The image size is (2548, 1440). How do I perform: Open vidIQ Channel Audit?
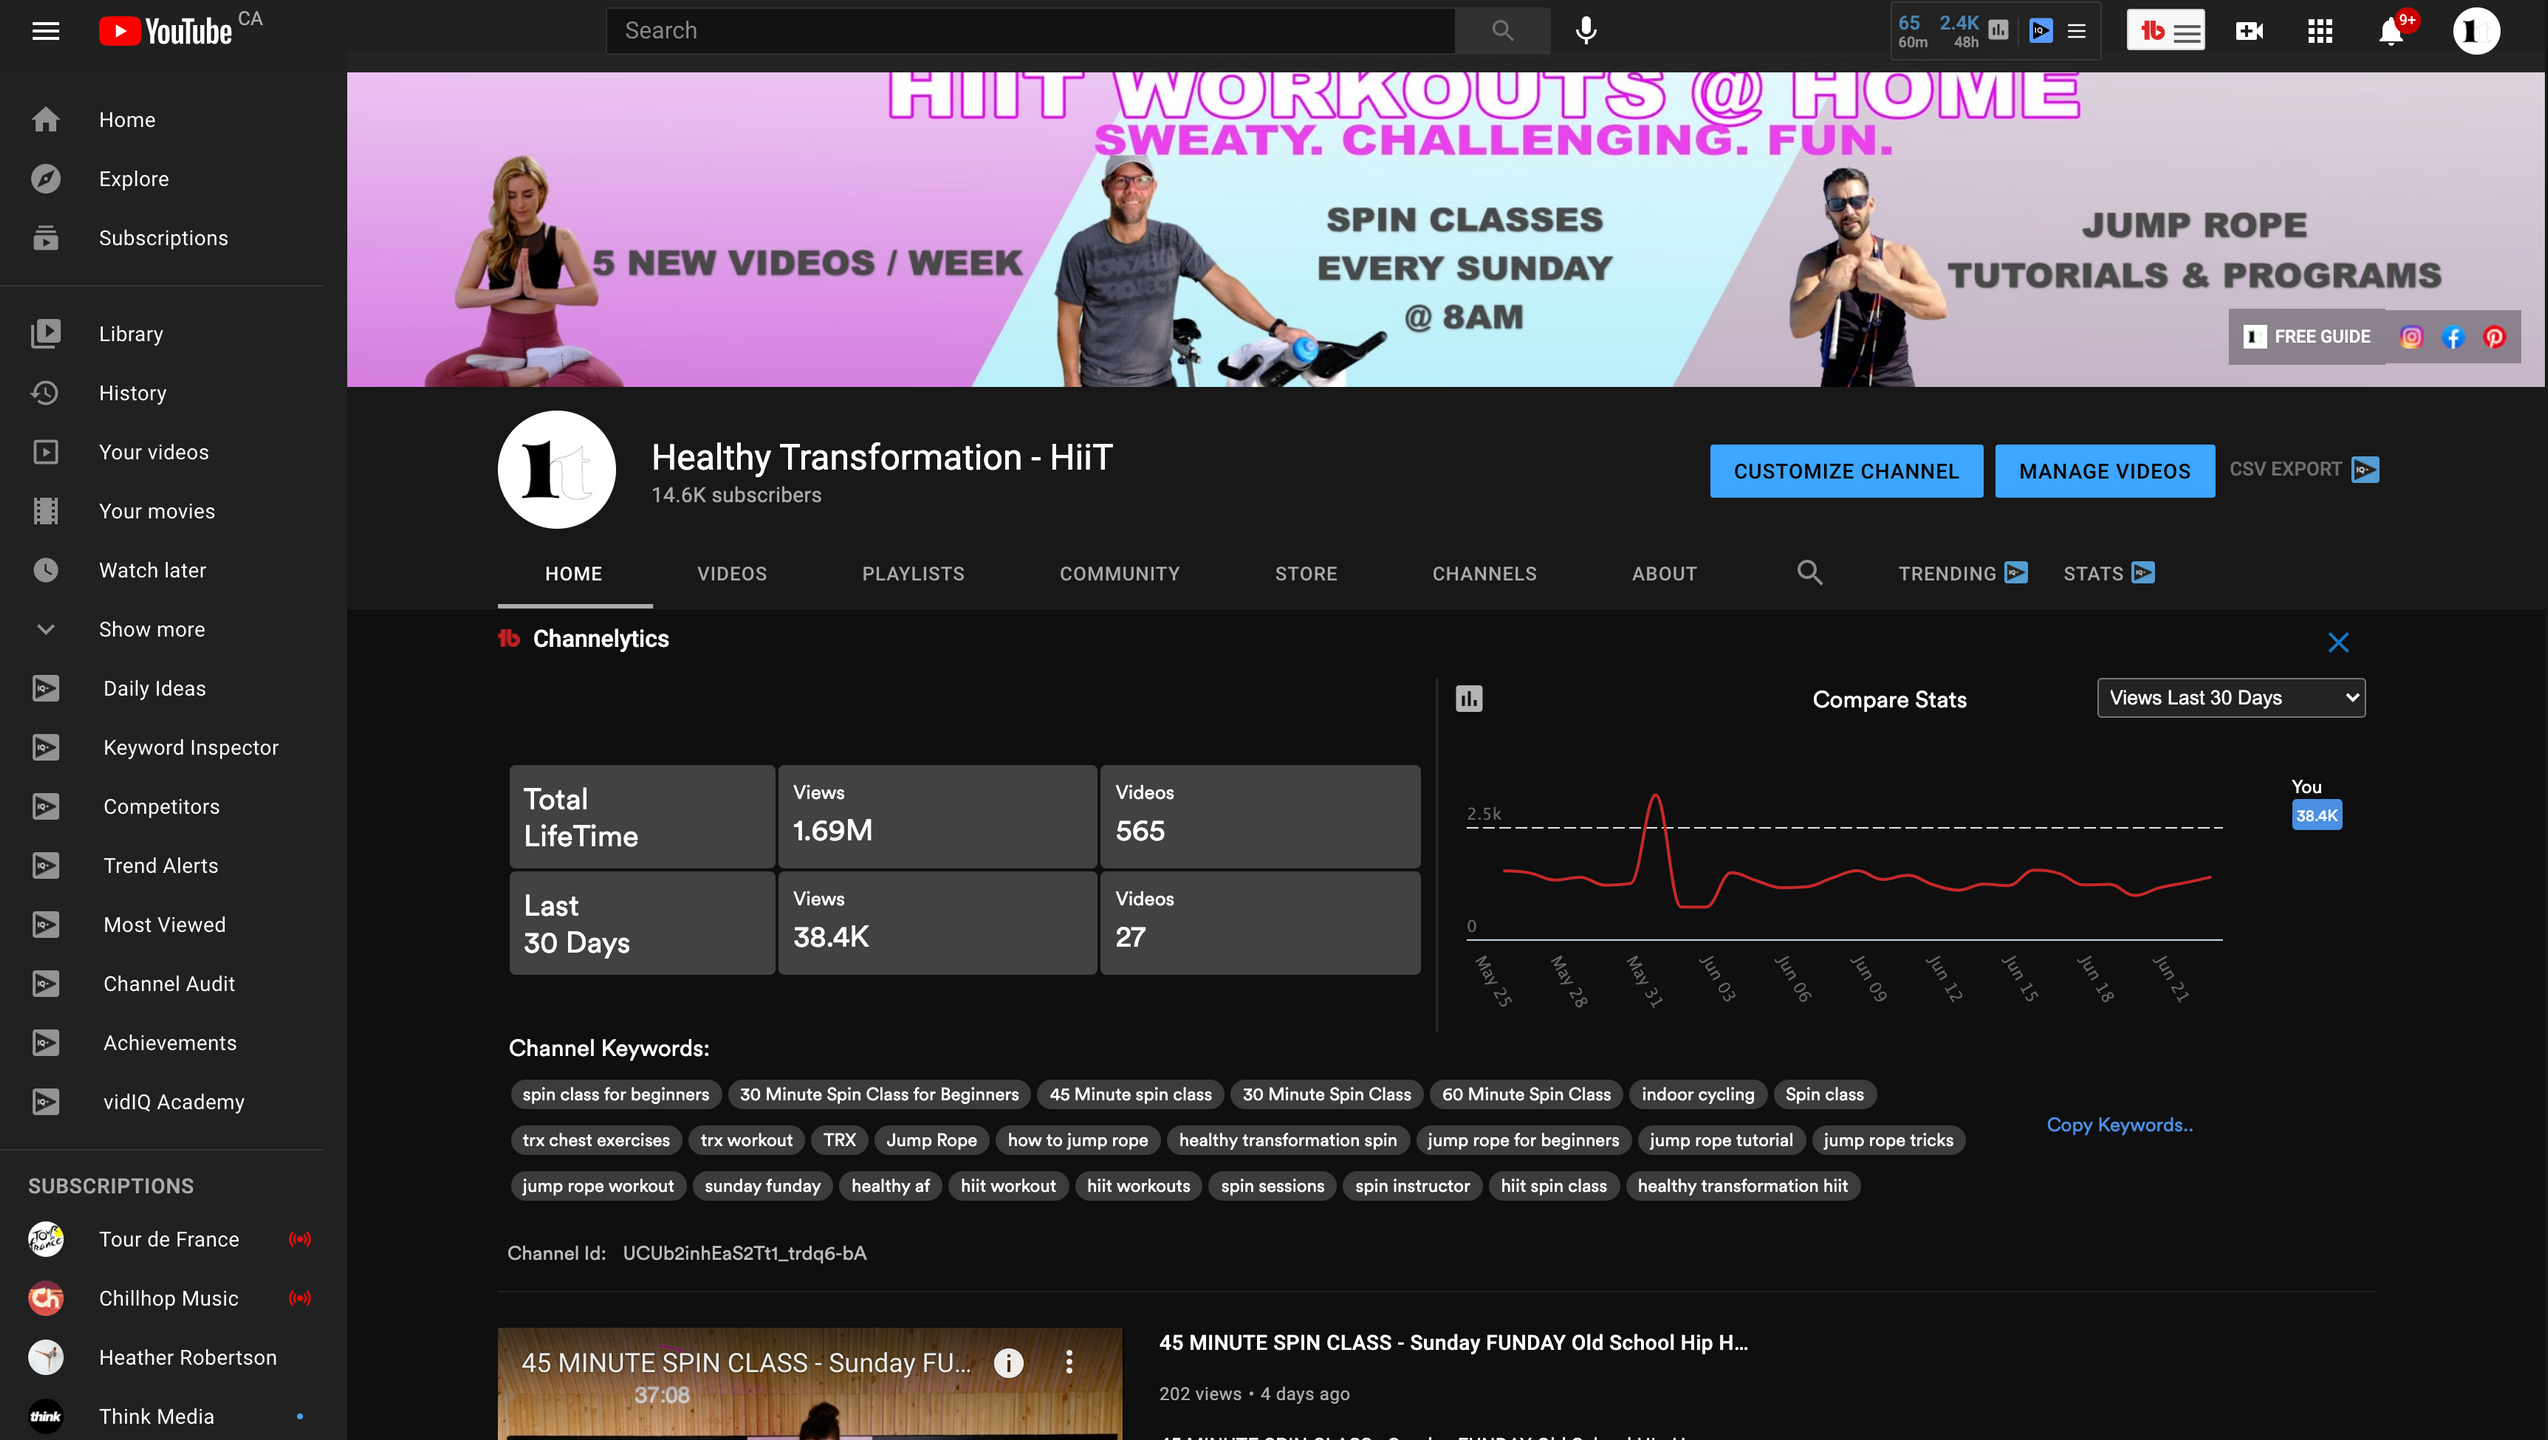pyautogui.click(x=162, y=983)
